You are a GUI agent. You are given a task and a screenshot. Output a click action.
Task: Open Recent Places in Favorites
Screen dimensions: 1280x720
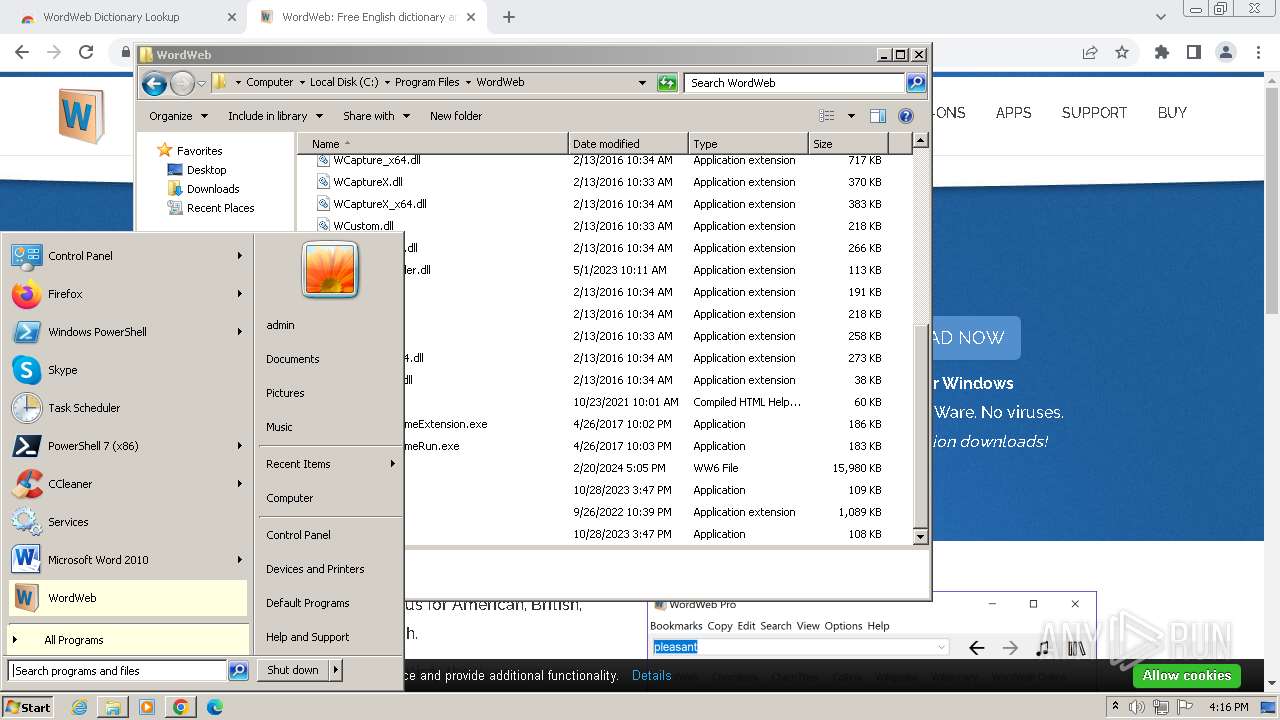point(220,208)
